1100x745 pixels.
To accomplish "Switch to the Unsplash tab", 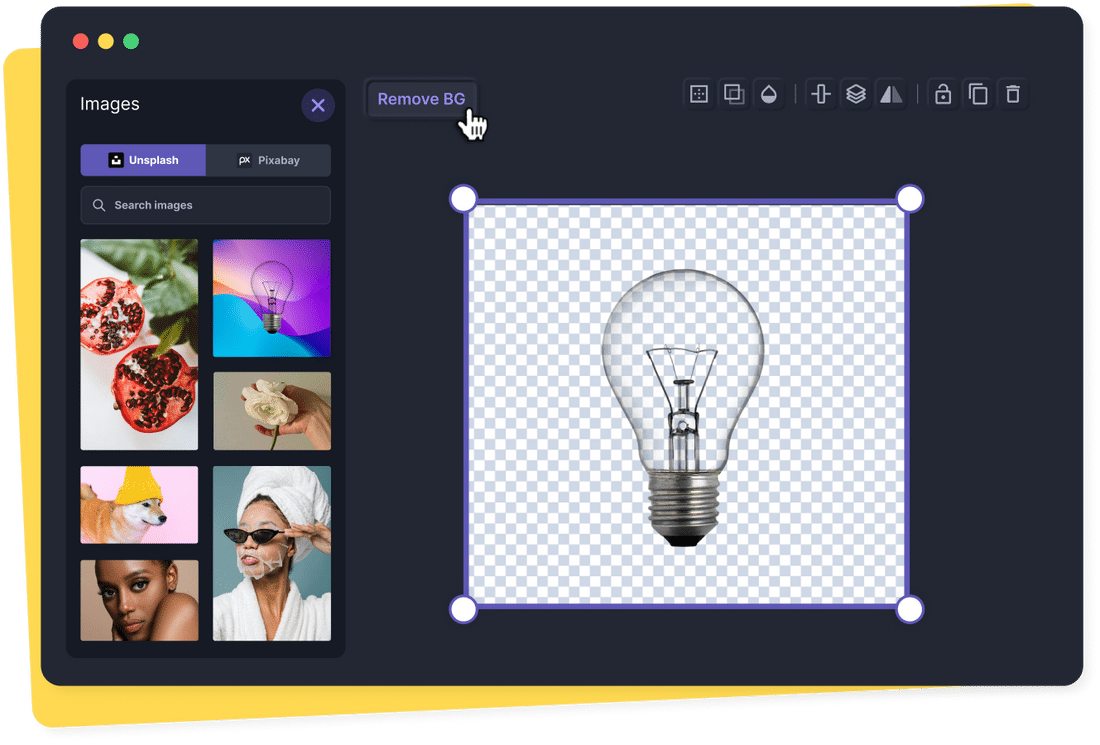I will [143, 160].
